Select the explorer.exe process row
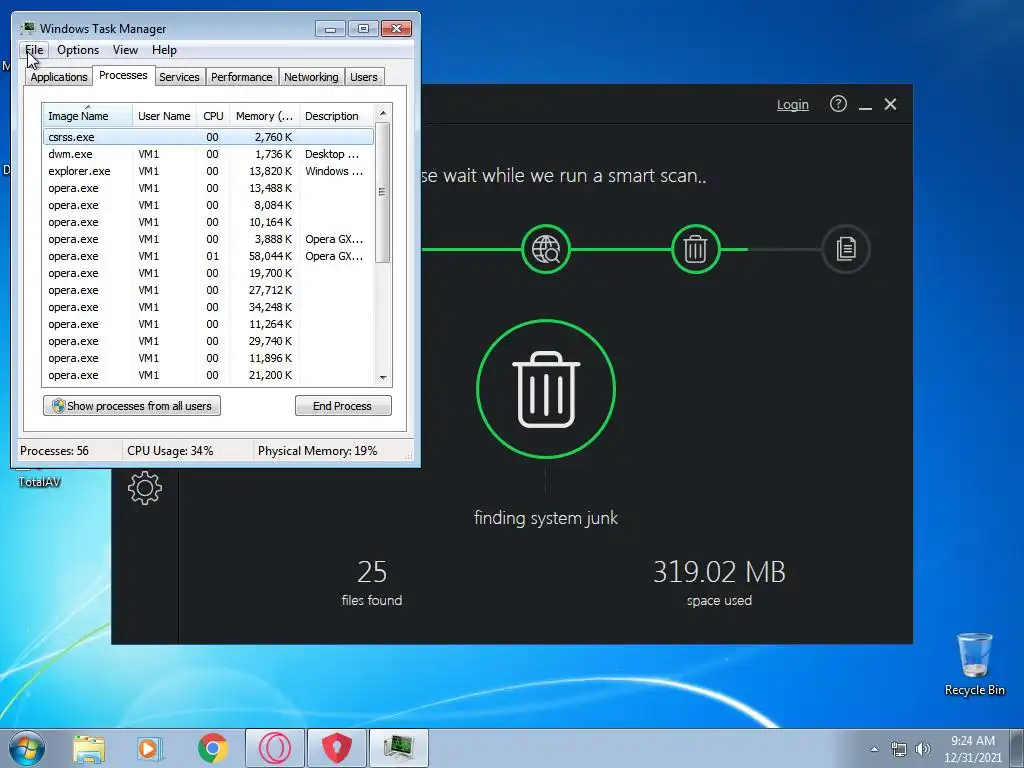Image resolution: width=1024 pixels, height=768 pixels. [x=208, y=171]
